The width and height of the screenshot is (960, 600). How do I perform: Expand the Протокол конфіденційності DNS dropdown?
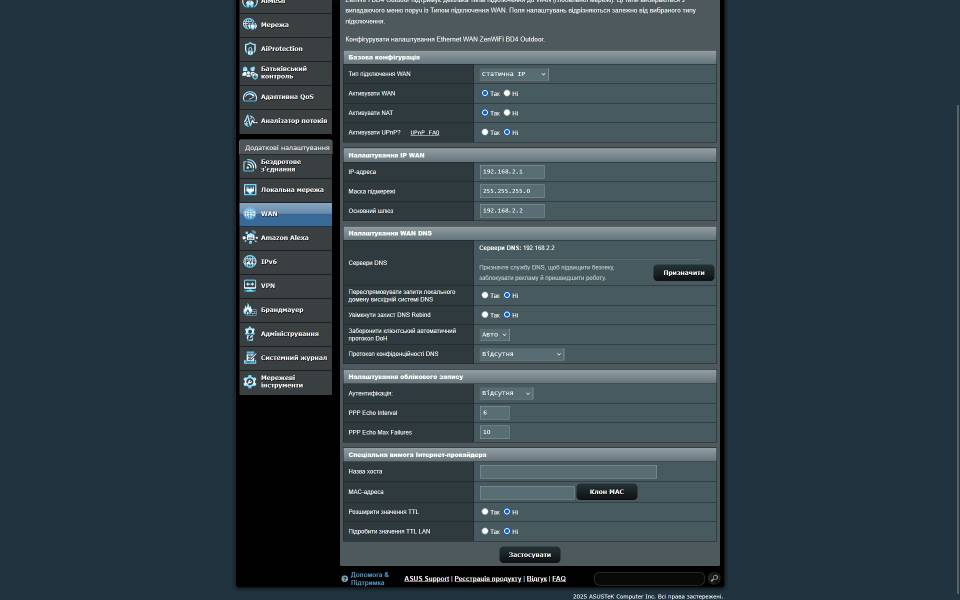click(521, 354)
